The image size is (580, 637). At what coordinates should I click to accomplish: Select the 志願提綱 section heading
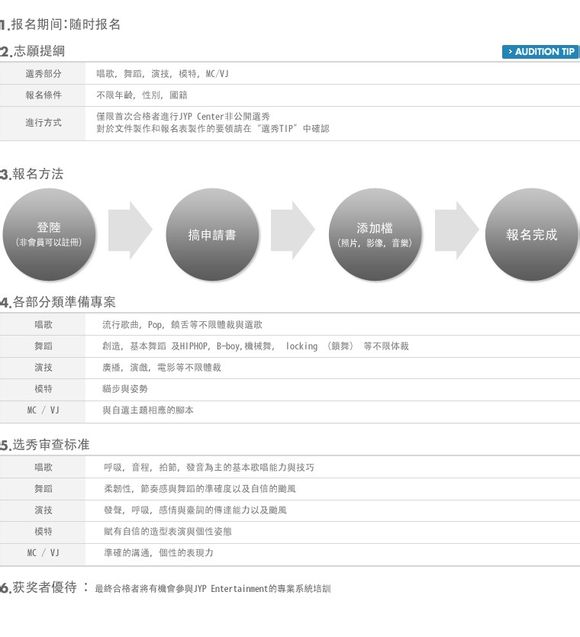pyautogui.click(x=32, y=51)
